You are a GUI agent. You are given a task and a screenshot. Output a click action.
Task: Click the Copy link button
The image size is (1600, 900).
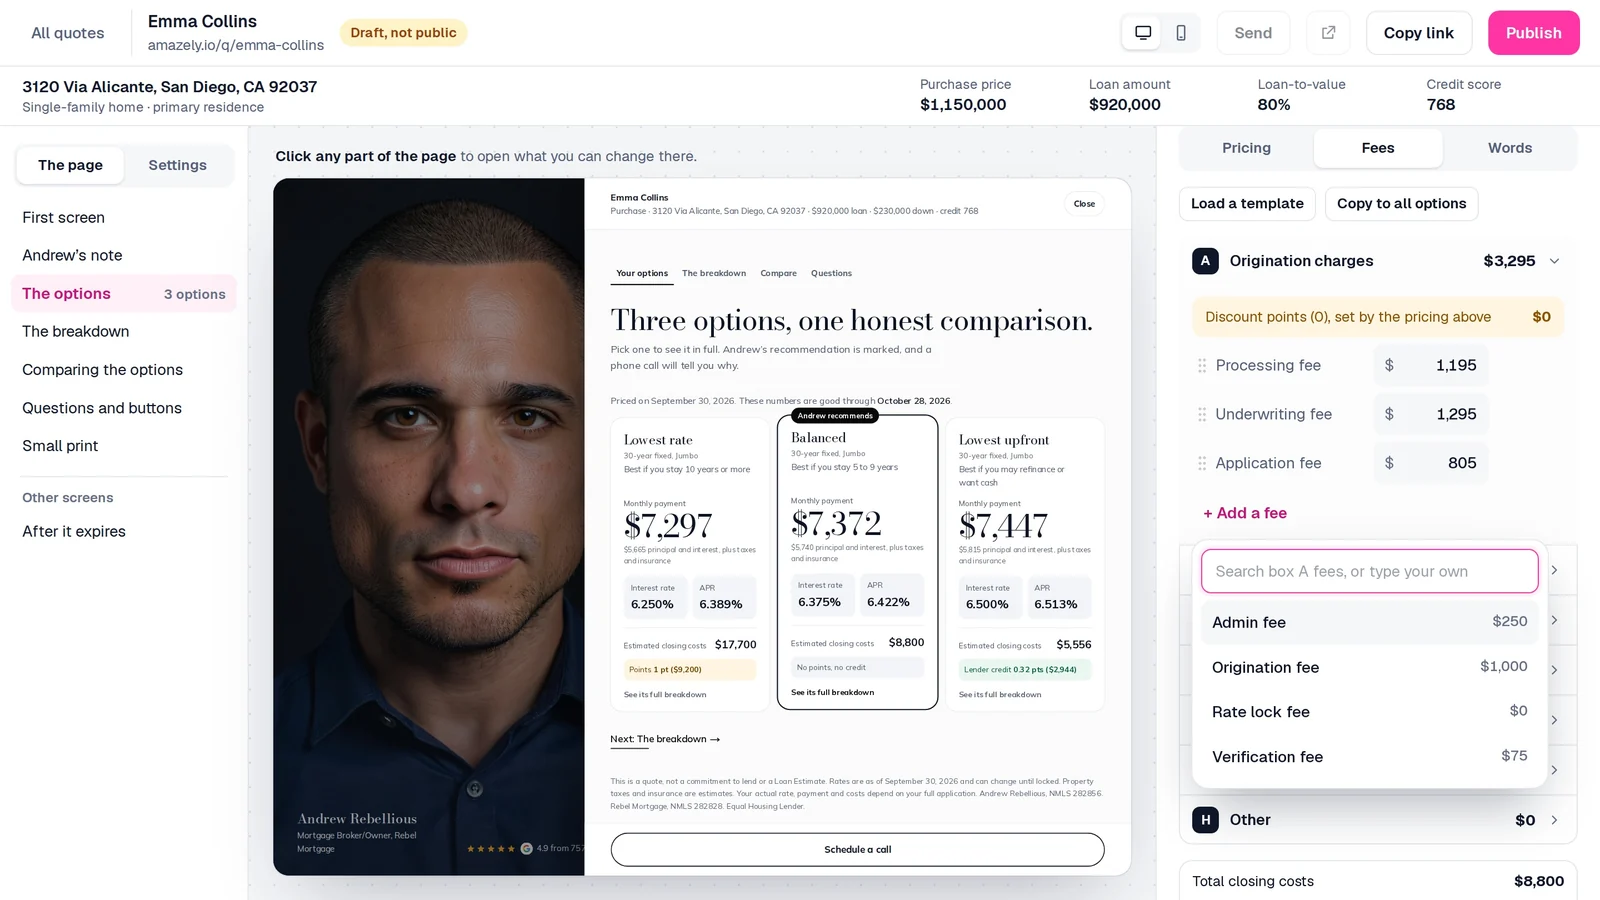coord(1418,33)
